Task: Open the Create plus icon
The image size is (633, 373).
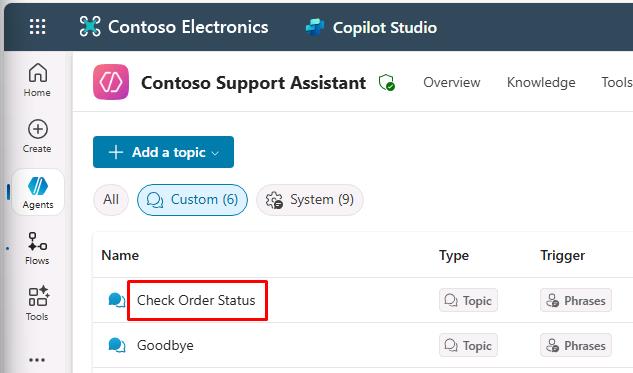Action: (38, 130)
